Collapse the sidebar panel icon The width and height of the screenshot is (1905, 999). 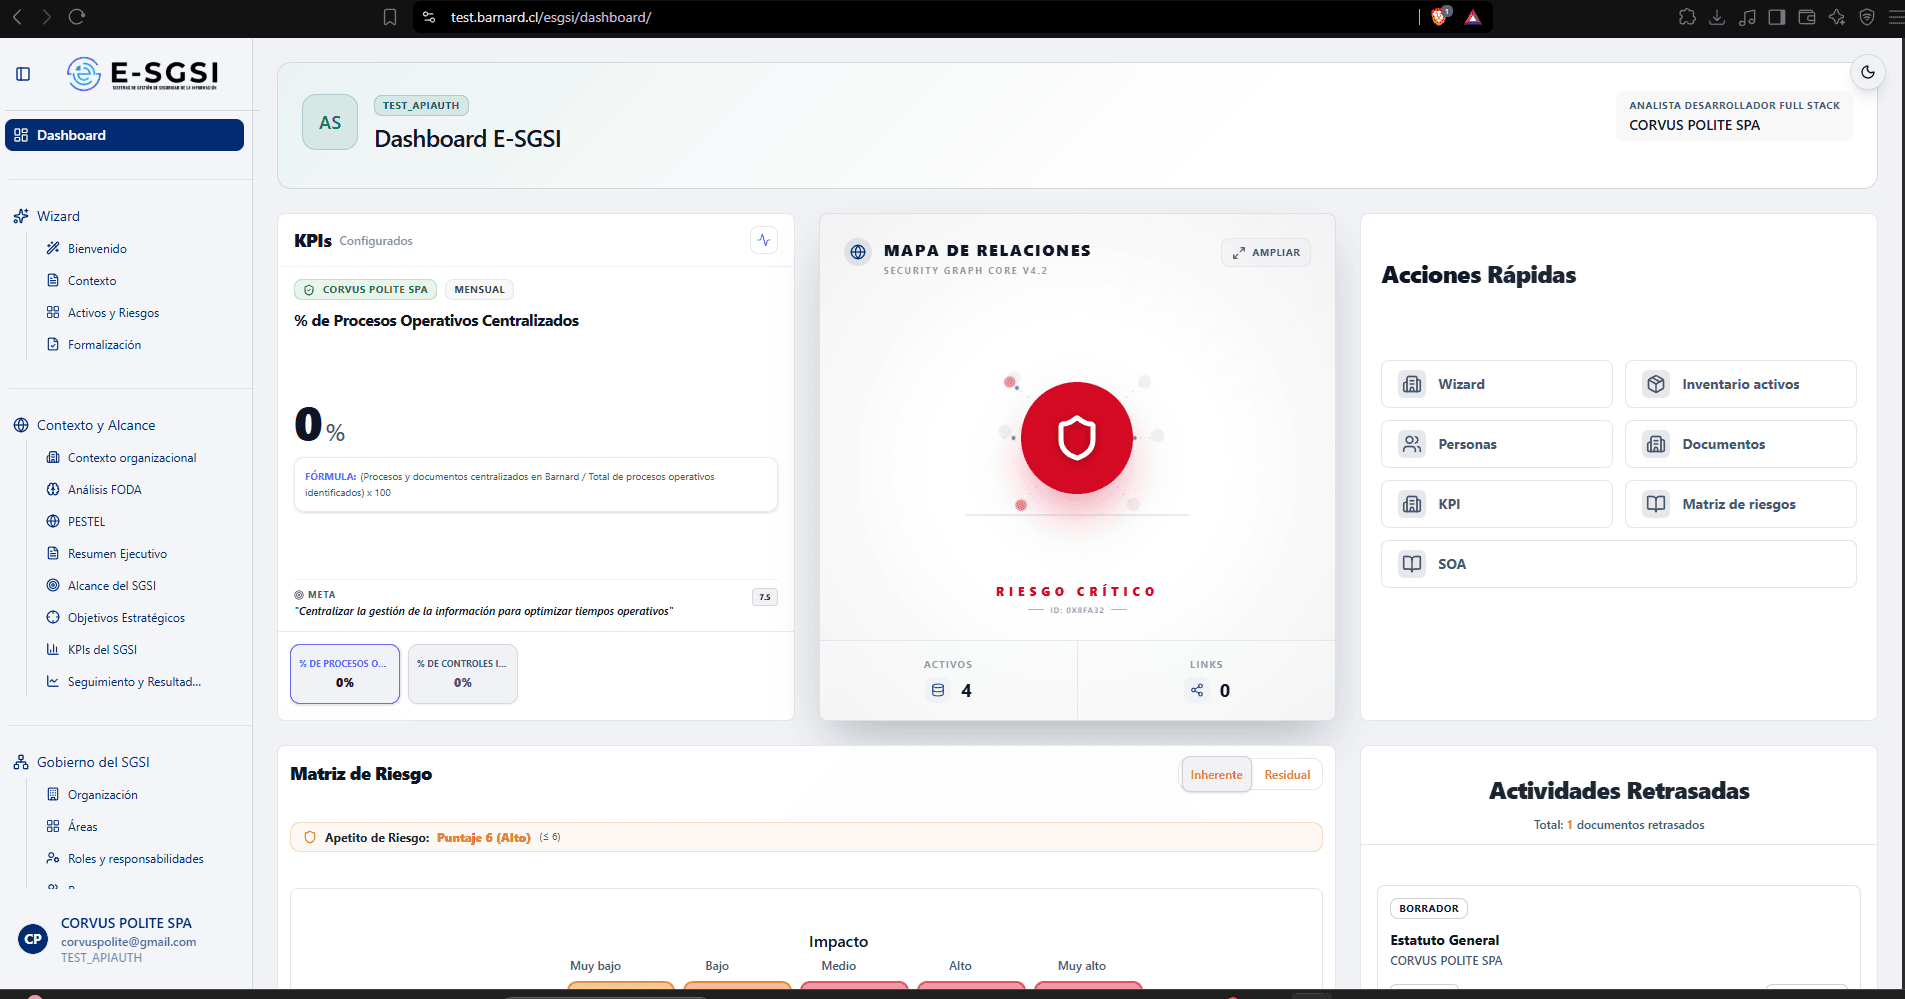click(23, 74)
